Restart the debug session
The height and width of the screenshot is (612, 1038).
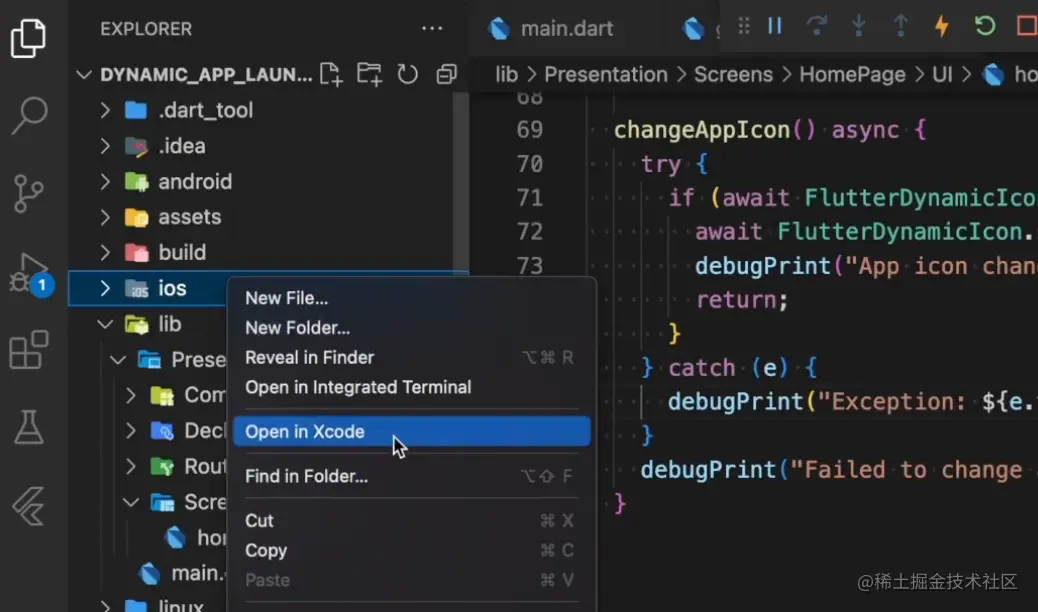pyautogui.click(x=985, y=26)
